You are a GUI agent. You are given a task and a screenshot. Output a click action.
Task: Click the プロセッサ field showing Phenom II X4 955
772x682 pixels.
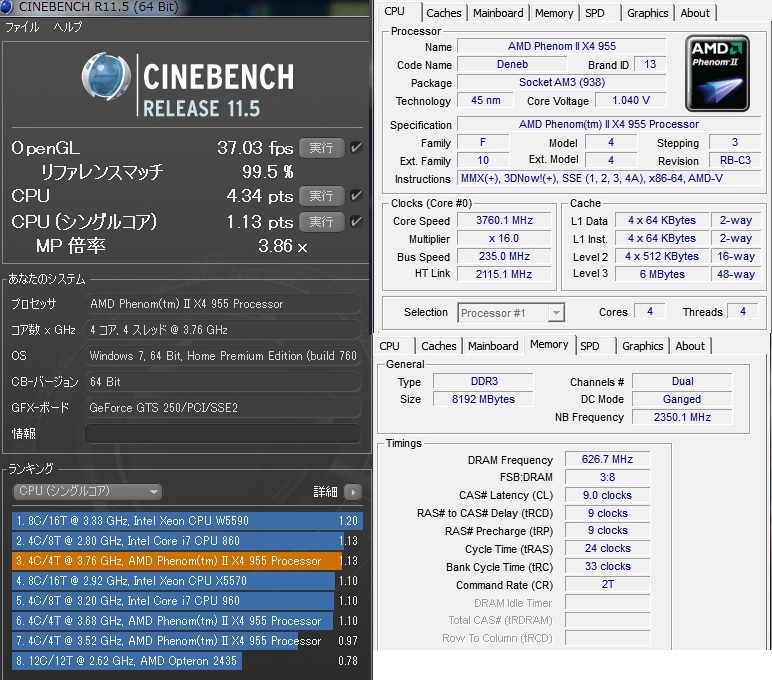(x=223, y=304)
